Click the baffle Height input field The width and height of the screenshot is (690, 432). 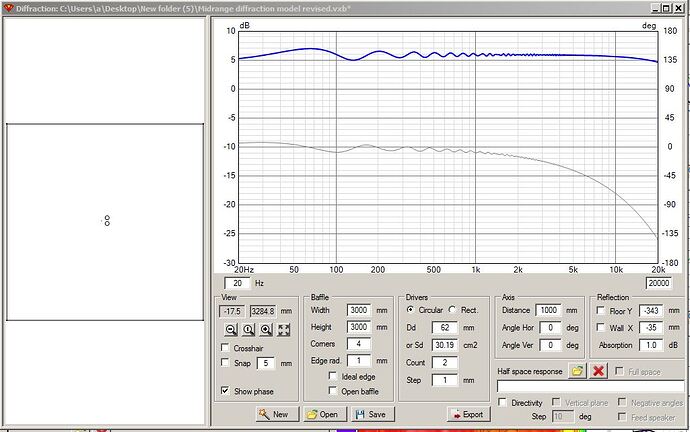pos(359,327)
